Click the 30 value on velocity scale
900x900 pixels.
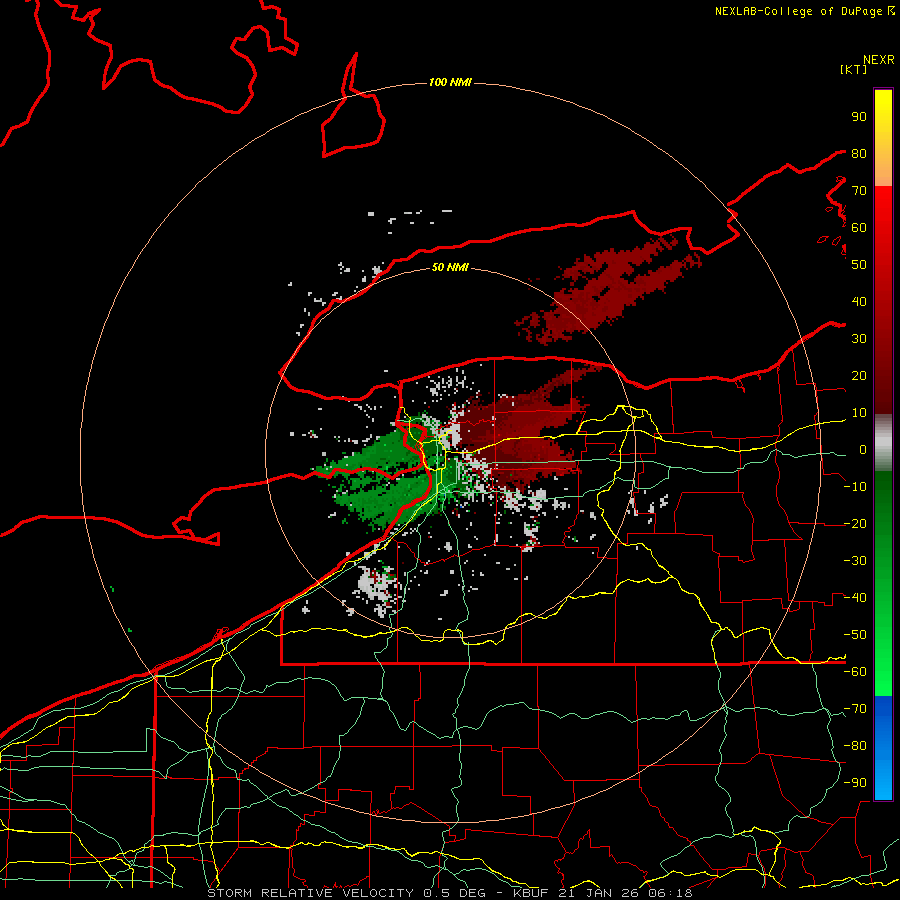pos(859,339)
